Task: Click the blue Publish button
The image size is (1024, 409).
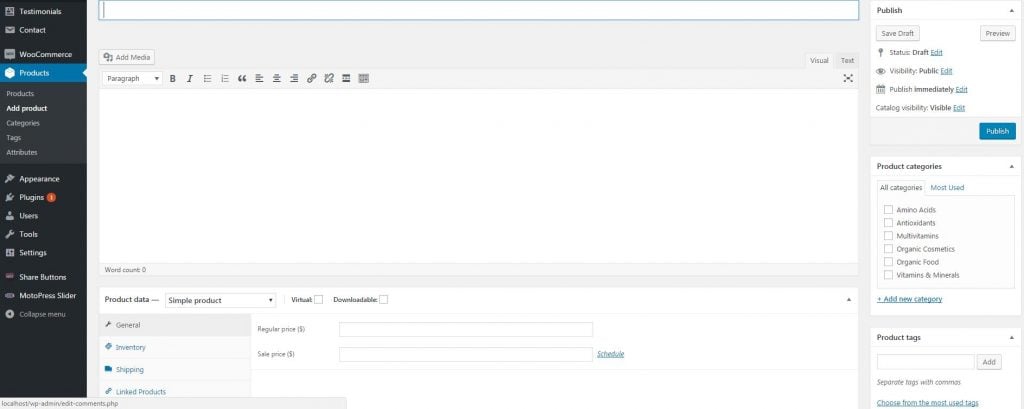Action: point(997,131)
